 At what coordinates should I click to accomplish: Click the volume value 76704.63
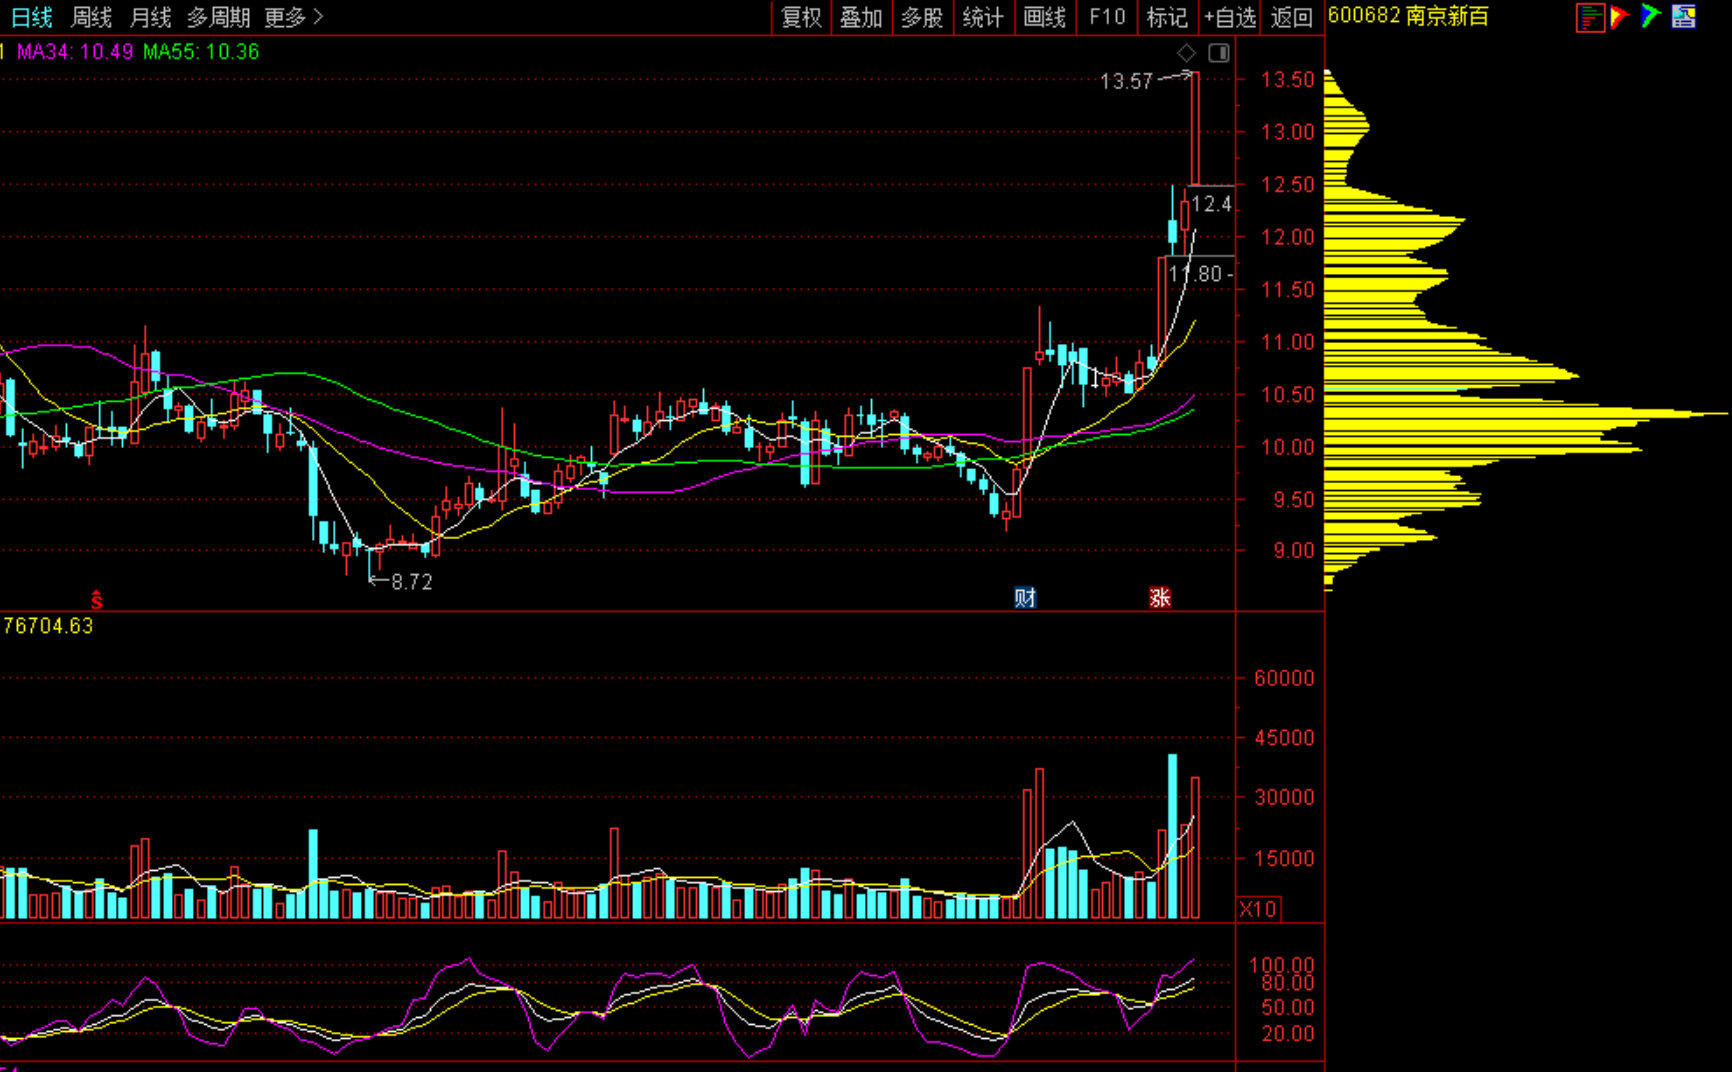pos(48,626)
